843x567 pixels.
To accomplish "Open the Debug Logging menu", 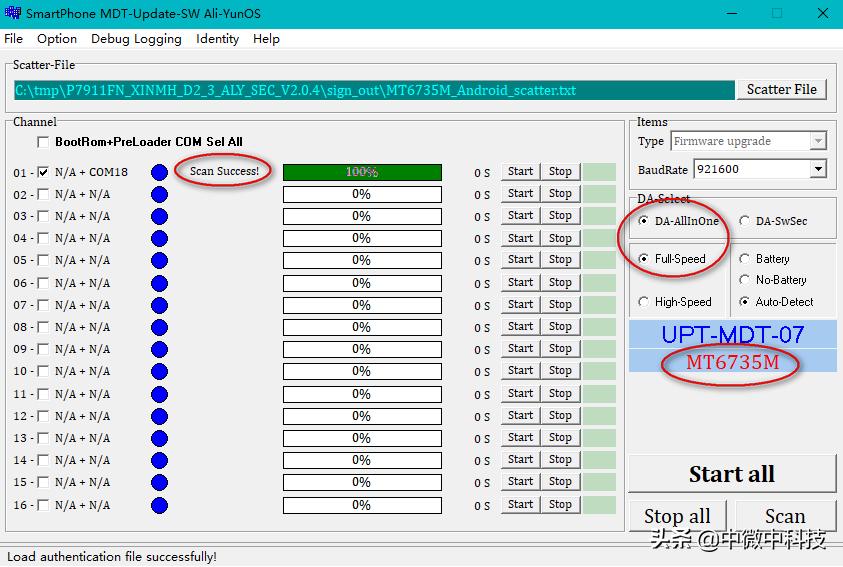I will [x=136, y=39].
